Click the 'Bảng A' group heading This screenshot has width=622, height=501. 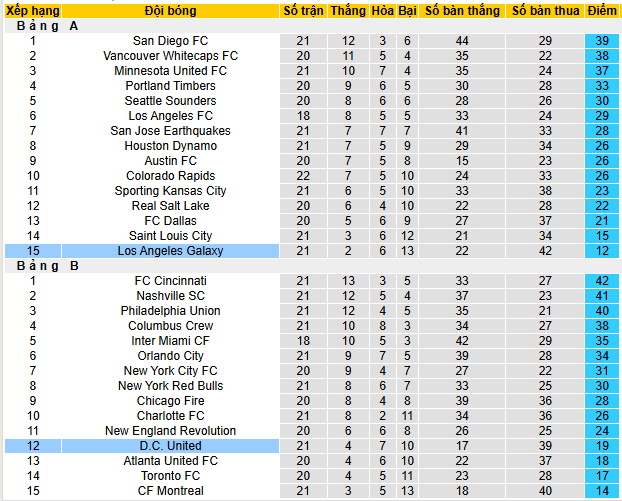click(x=48, y=26)
